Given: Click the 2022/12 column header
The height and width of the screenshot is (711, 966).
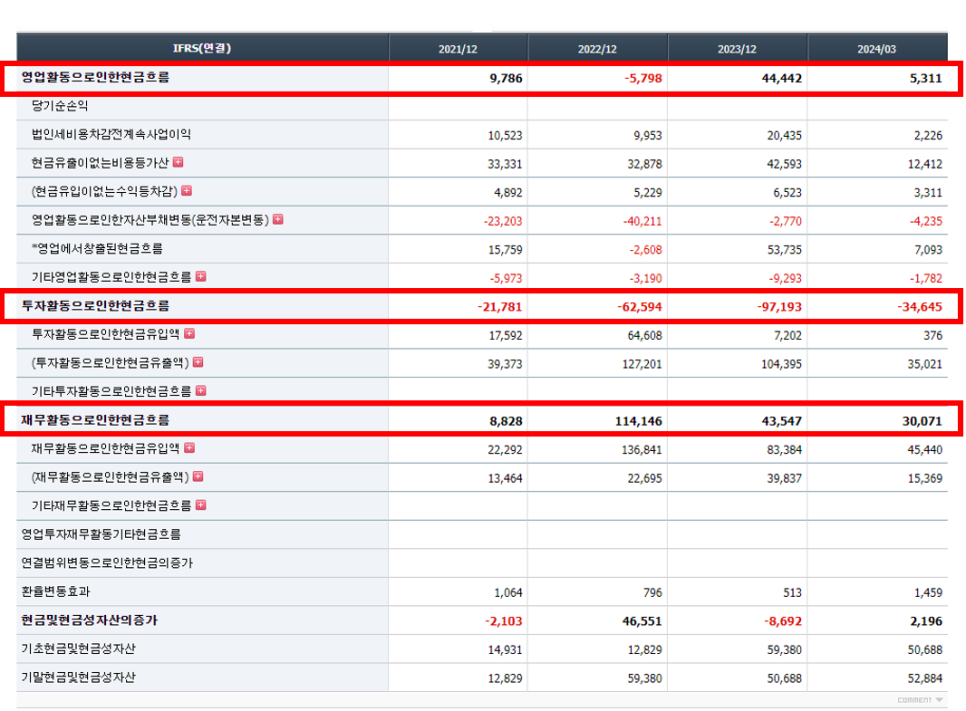Looking at the screenshot, I should (x=597, y=49).
